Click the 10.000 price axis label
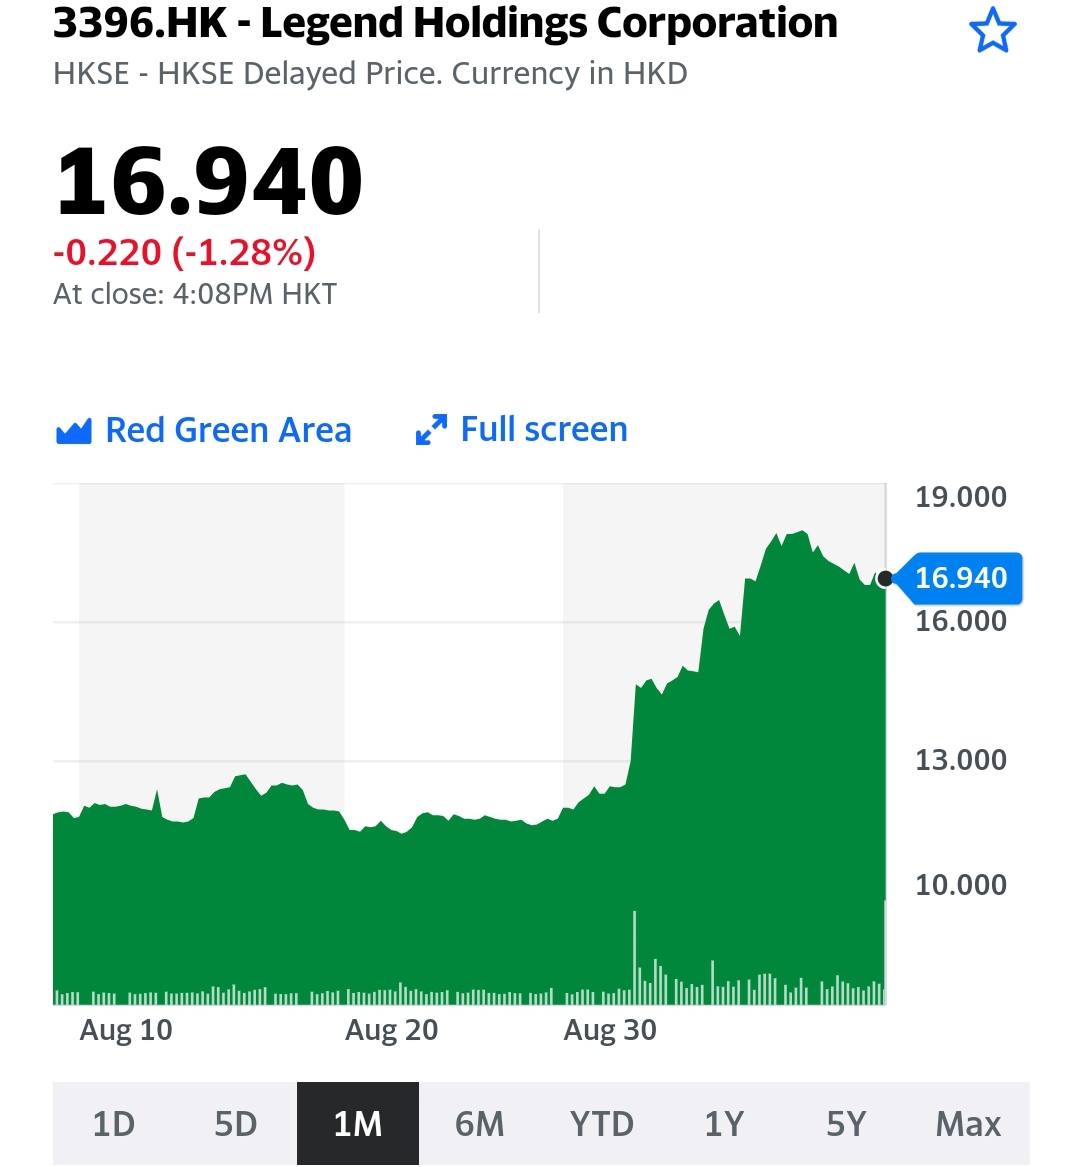The image size is (1080, 1167). 961,885
